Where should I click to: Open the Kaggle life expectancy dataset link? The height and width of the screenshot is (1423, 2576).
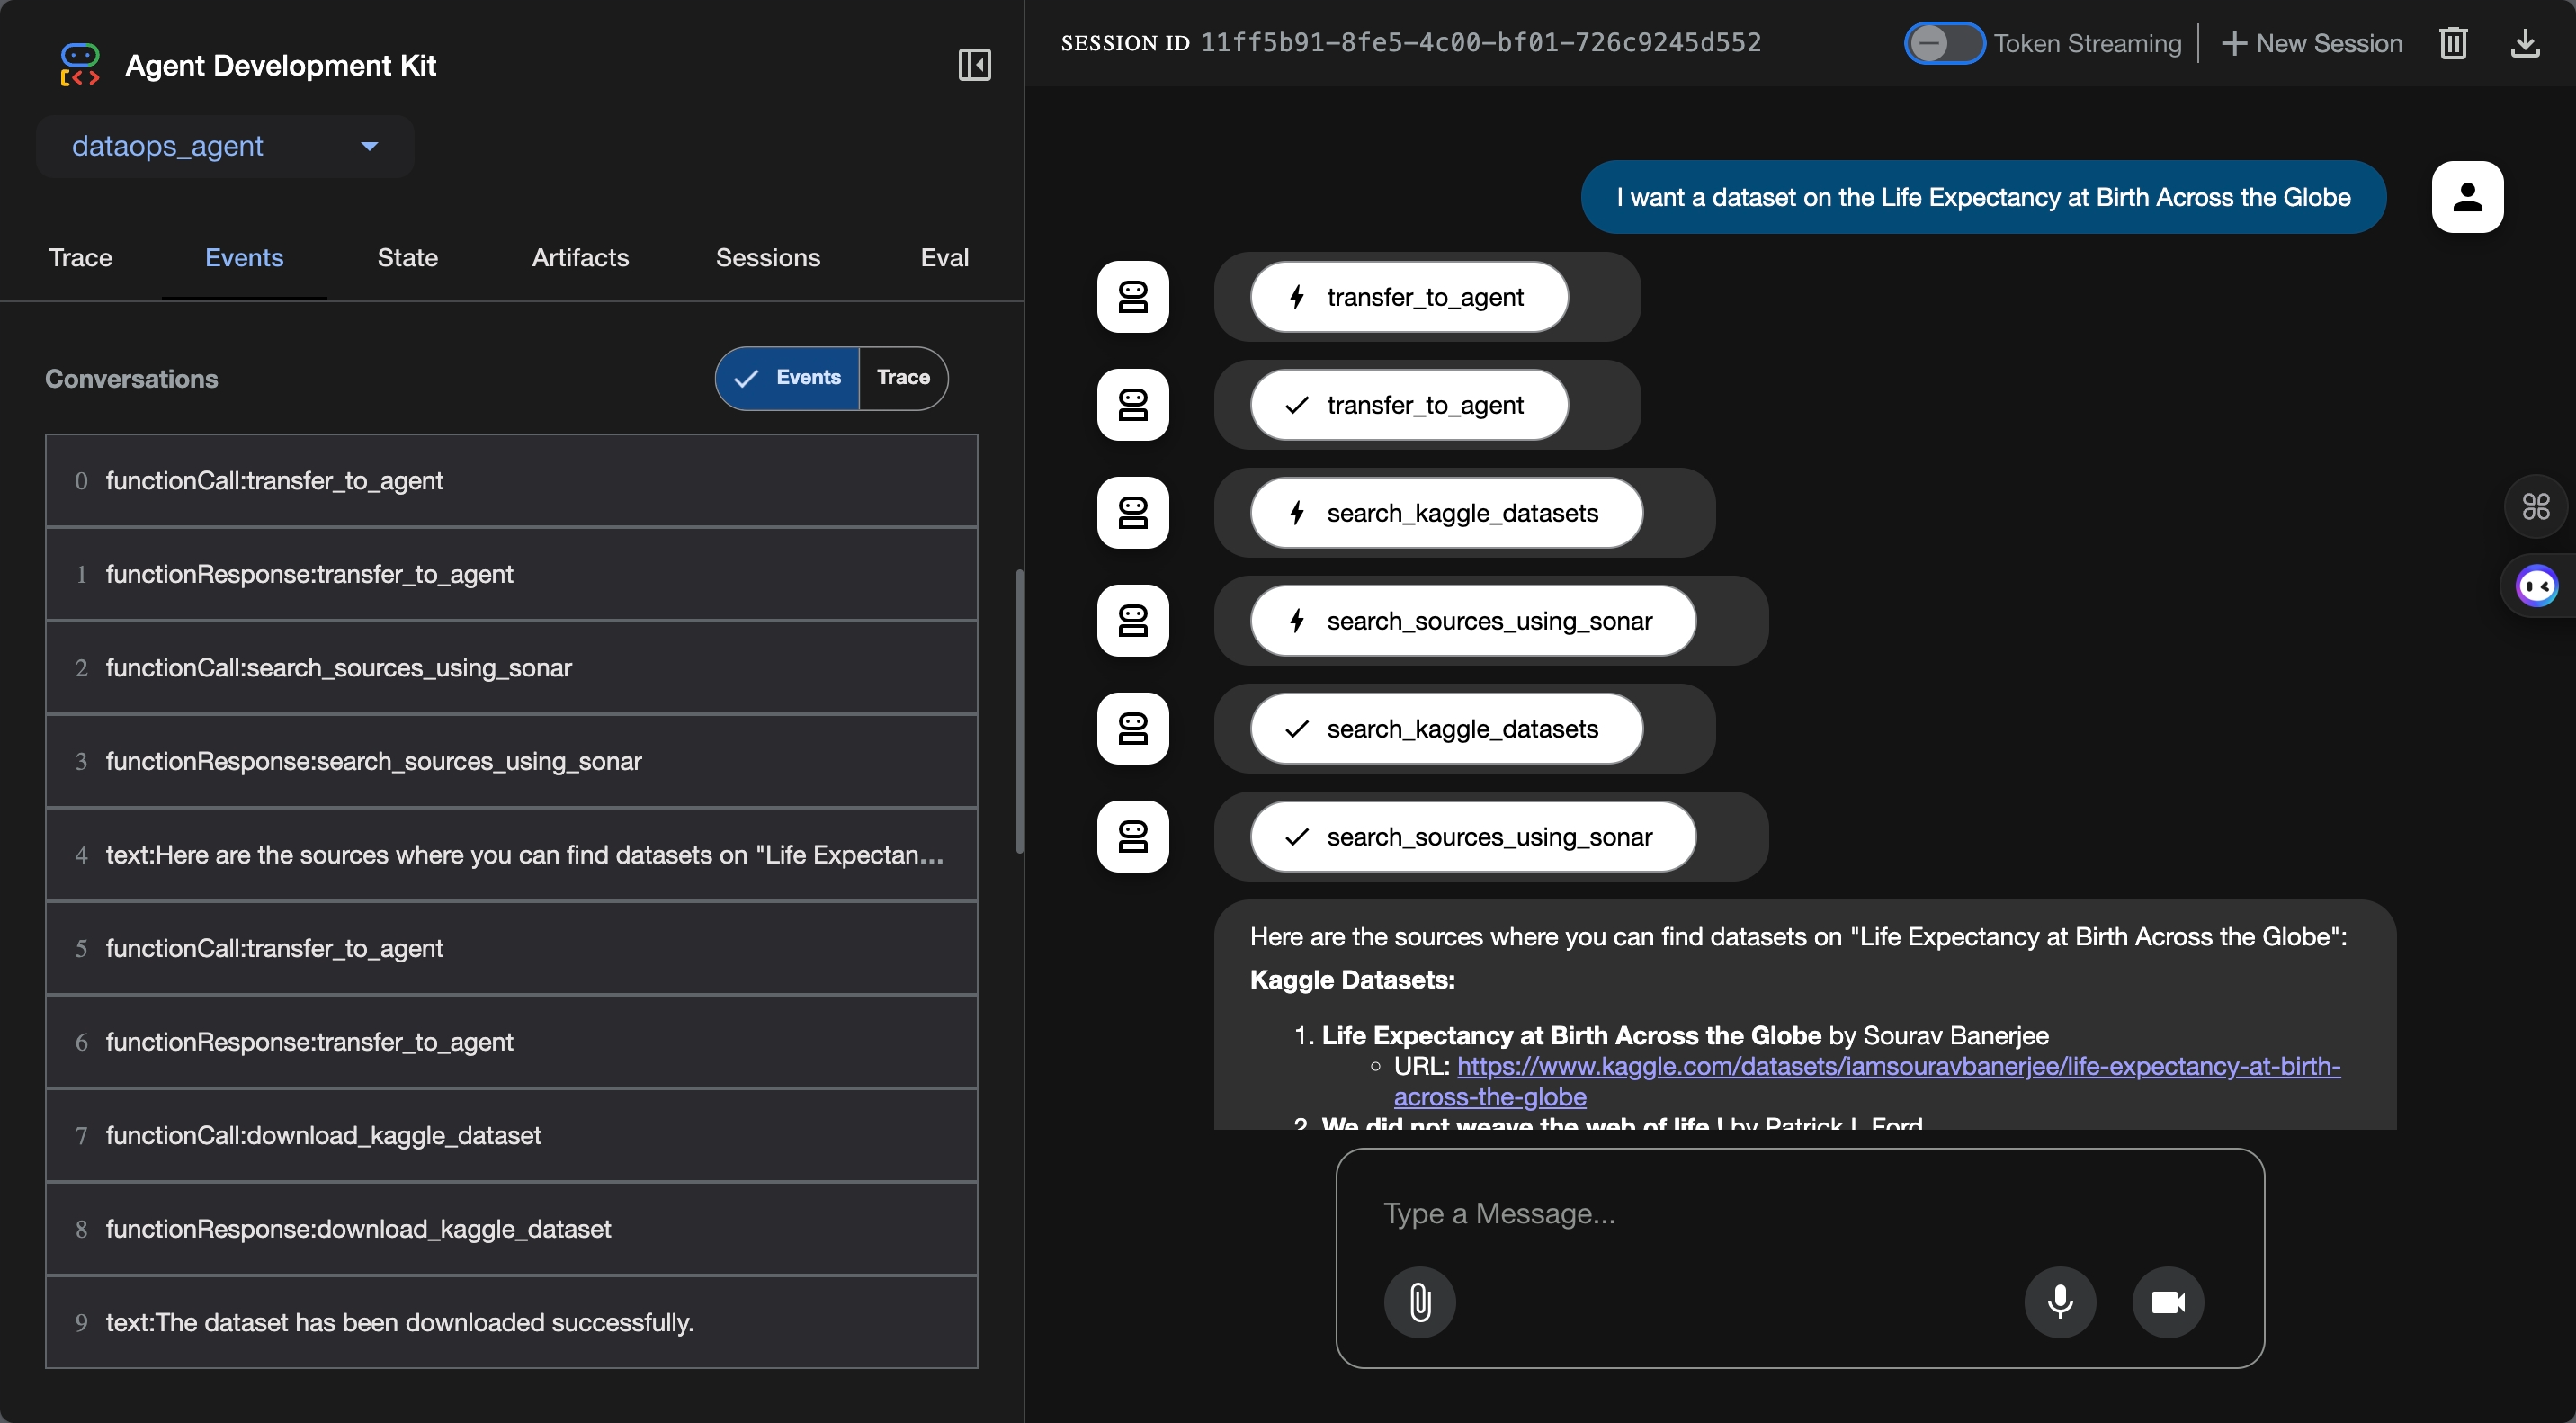pos(1897,1067)
